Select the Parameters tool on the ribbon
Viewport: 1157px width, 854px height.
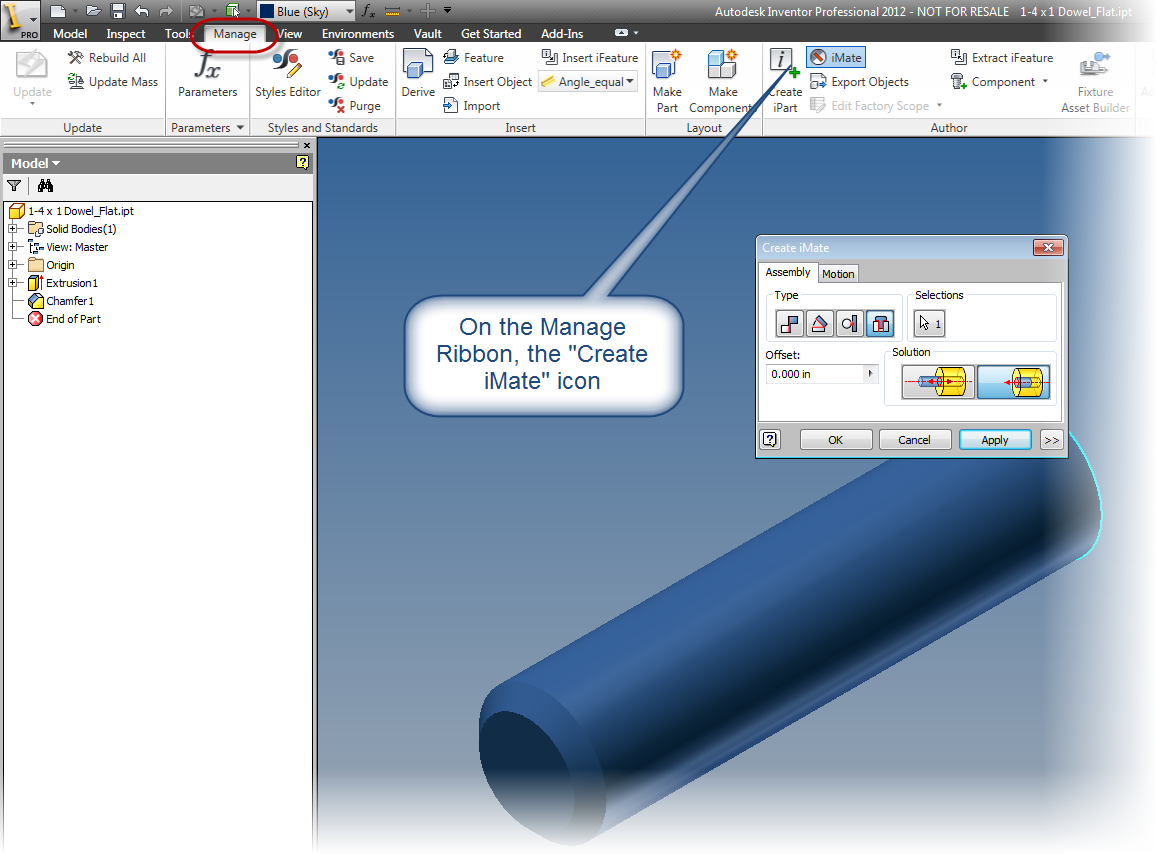207,75
